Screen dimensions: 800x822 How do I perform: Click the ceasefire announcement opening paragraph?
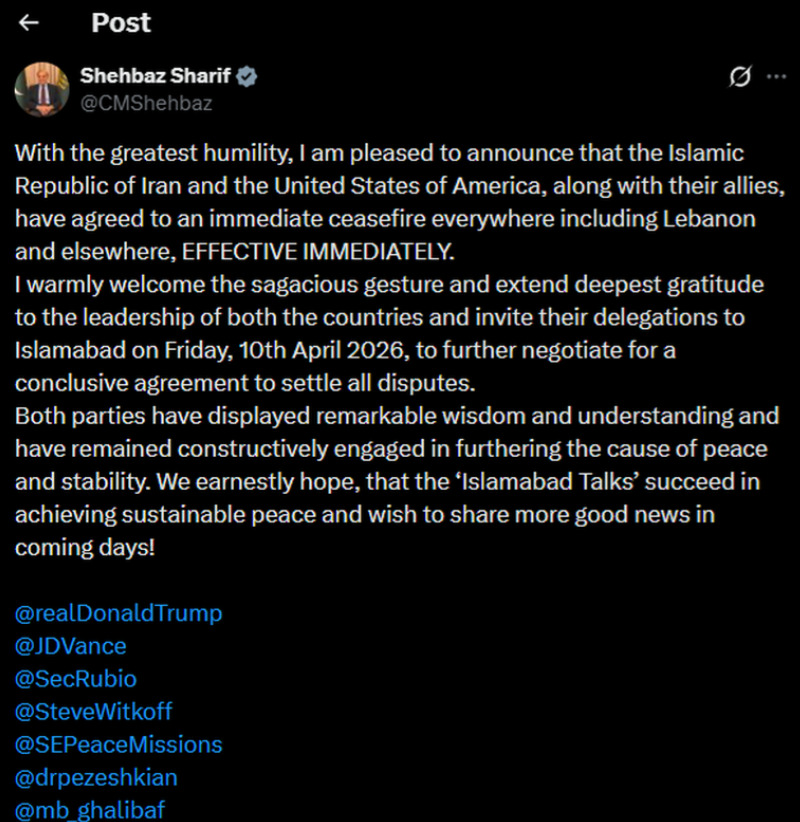click(380, 186)
